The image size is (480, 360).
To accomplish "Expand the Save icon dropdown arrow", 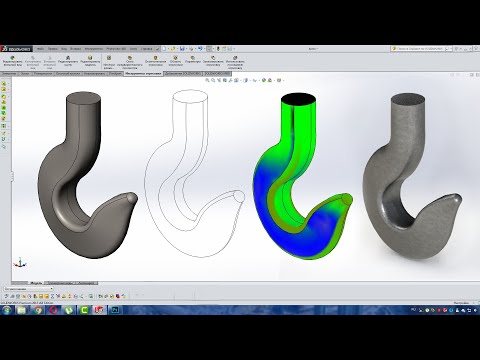I will click(186, 49).
